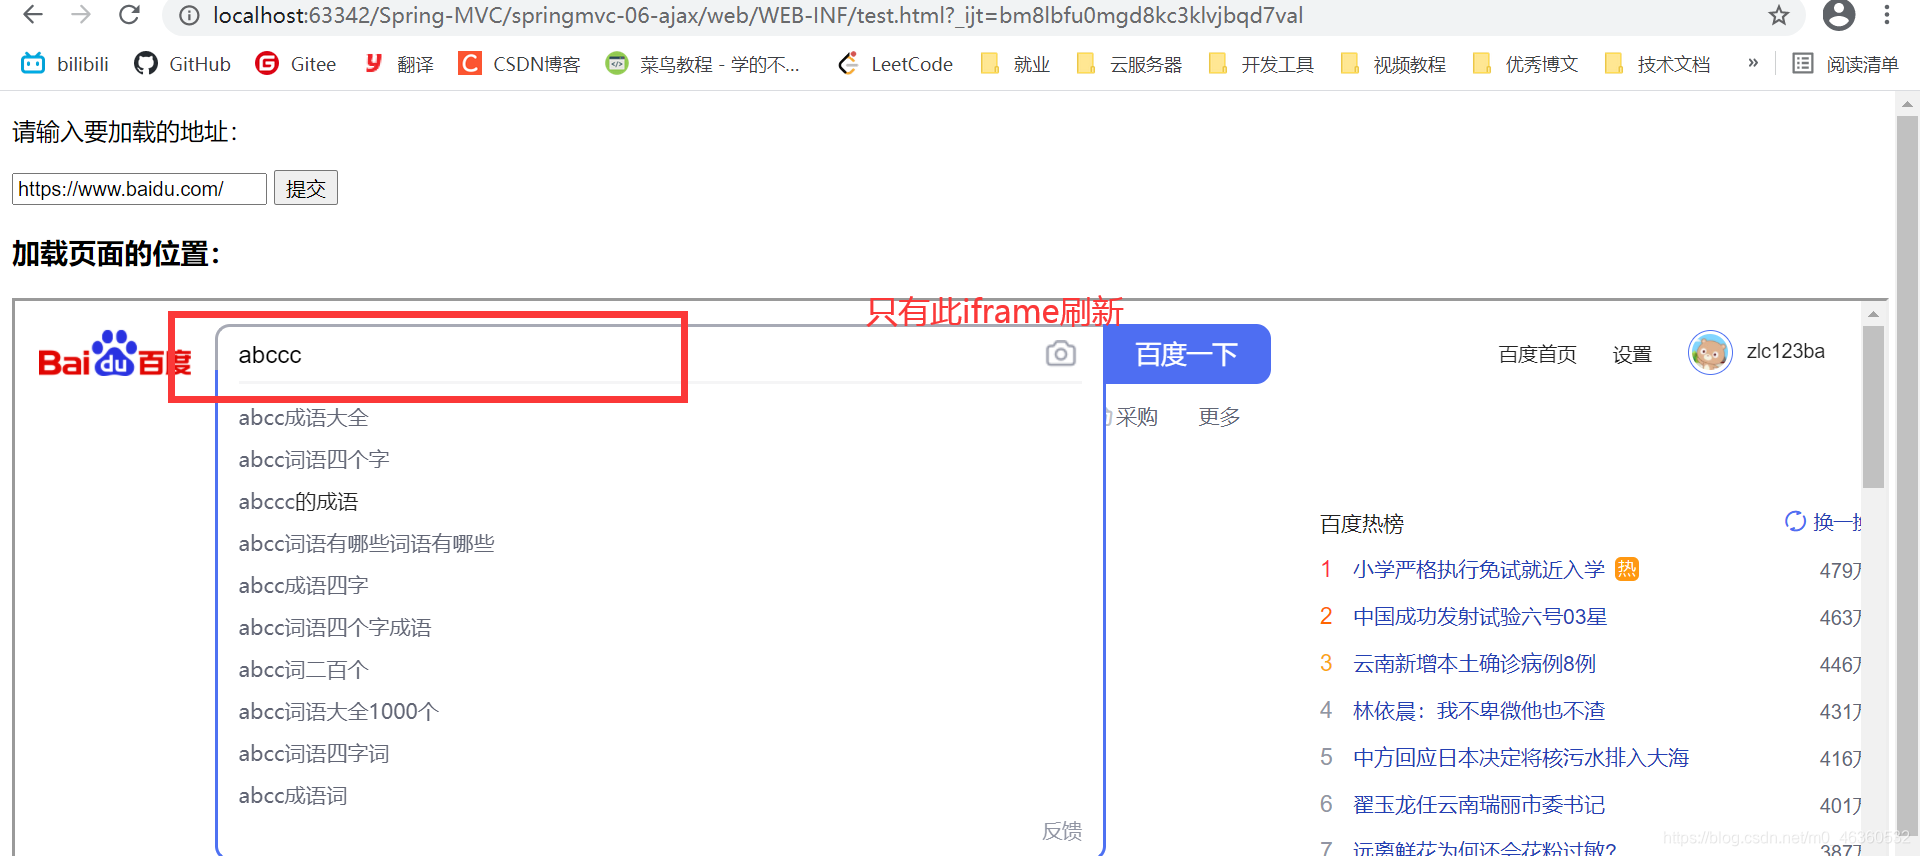The image size is (1920, 856).
Task: Open the 设置 settings link
Action: (1632, 354)
